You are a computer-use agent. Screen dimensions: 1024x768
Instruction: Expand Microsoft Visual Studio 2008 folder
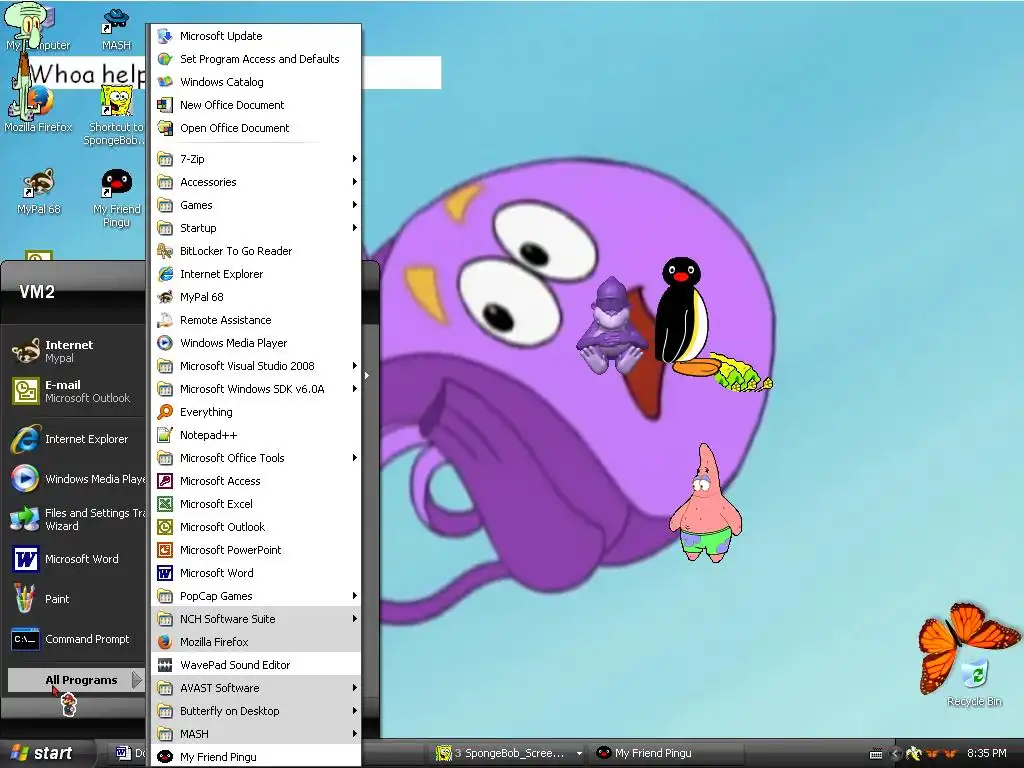(x=256, y=366)
